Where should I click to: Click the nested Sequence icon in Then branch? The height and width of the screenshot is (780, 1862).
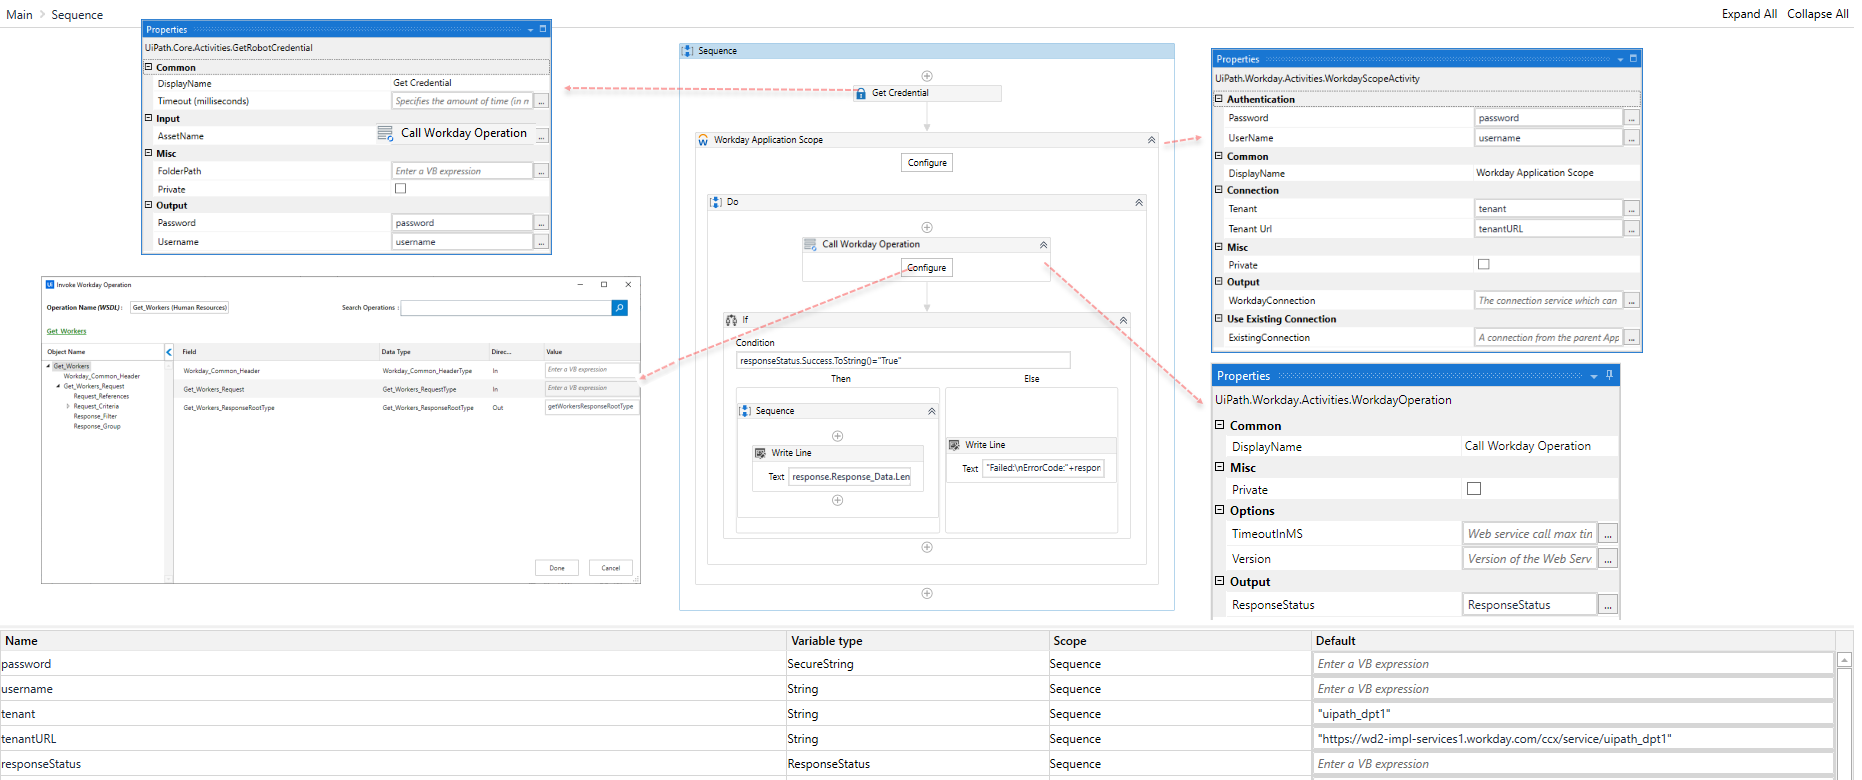(x=745, y=411)
